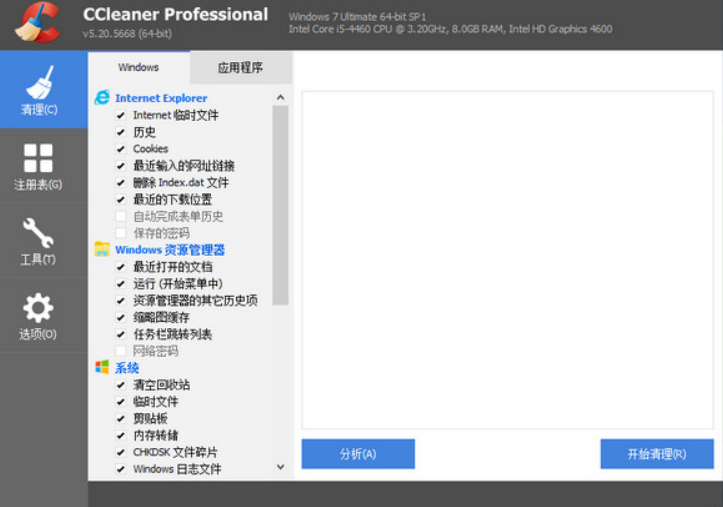The height and width of the screenshot is (507, 723).
Task: Click the Windows 资源管理器 folder icon
Action: point(102,249)
